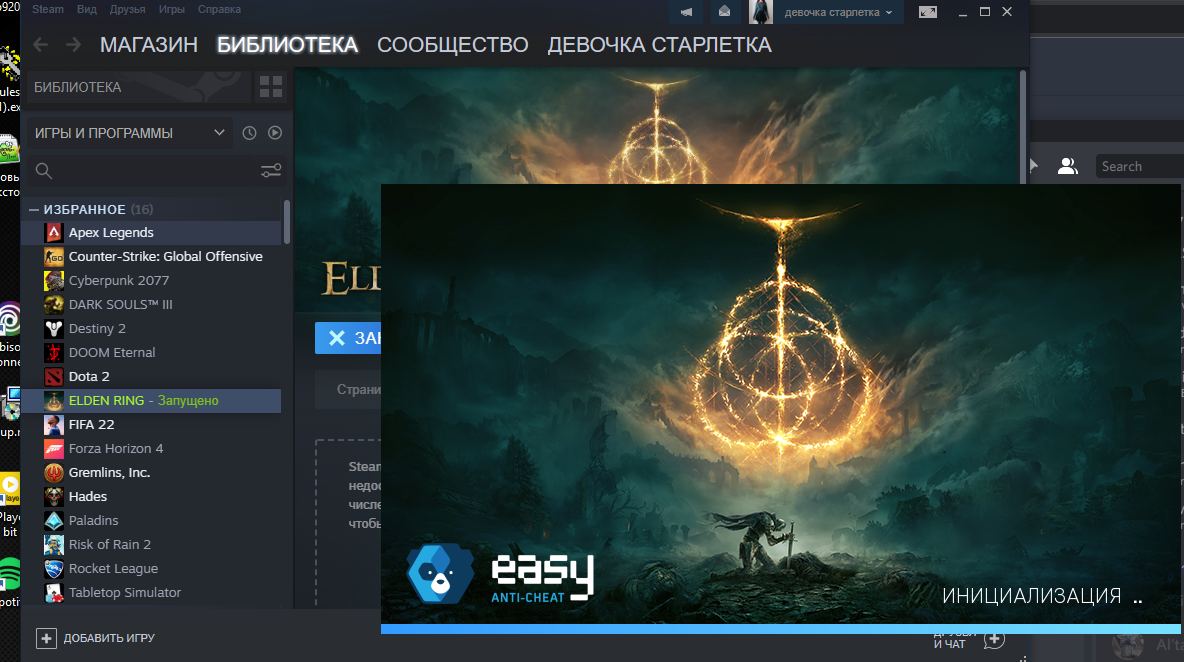
Task: Open the Друзья menu
Action: 126,9
